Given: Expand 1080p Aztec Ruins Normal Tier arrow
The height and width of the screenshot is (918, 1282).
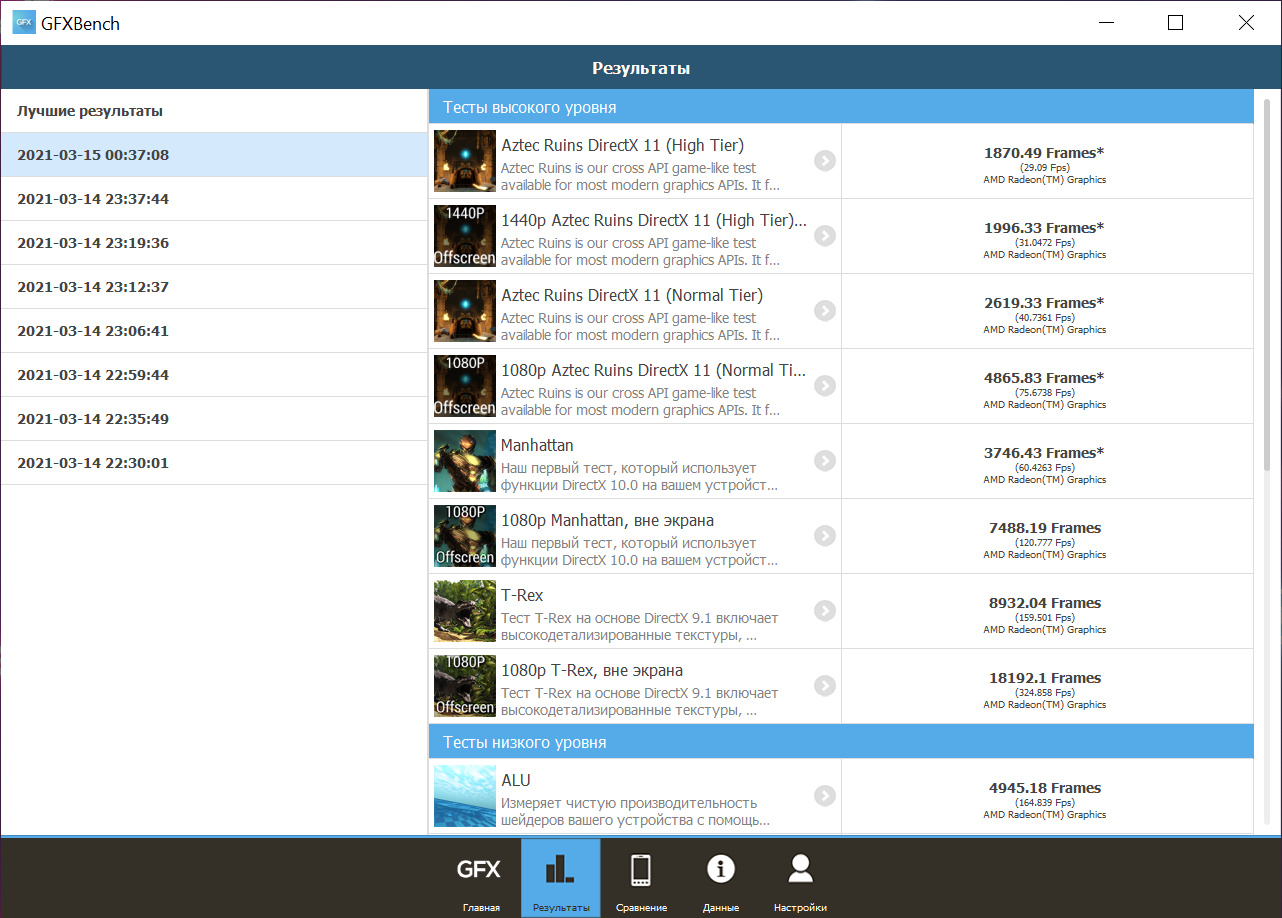Looking at the screenshot, I should (824, 386).
